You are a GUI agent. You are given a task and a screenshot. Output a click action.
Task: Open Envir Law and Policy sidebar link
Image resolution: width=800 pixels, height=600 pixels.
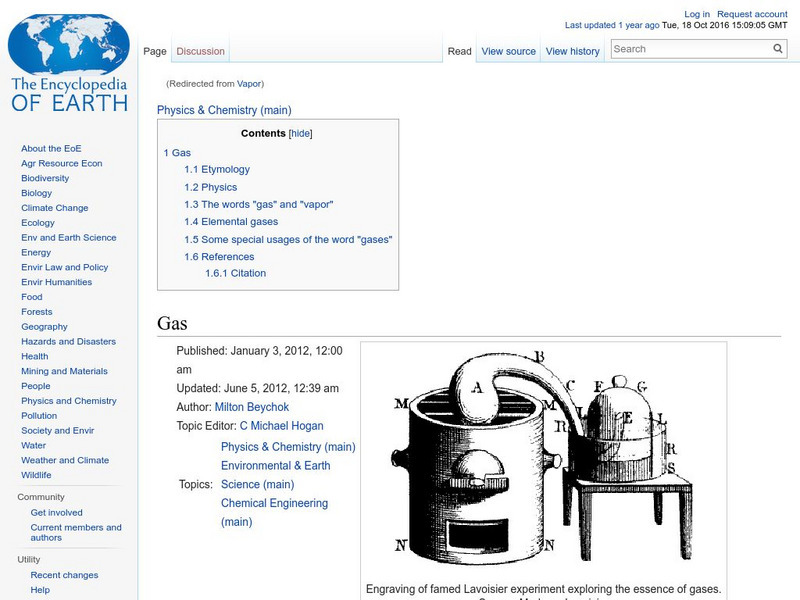(x=64, y=267)
